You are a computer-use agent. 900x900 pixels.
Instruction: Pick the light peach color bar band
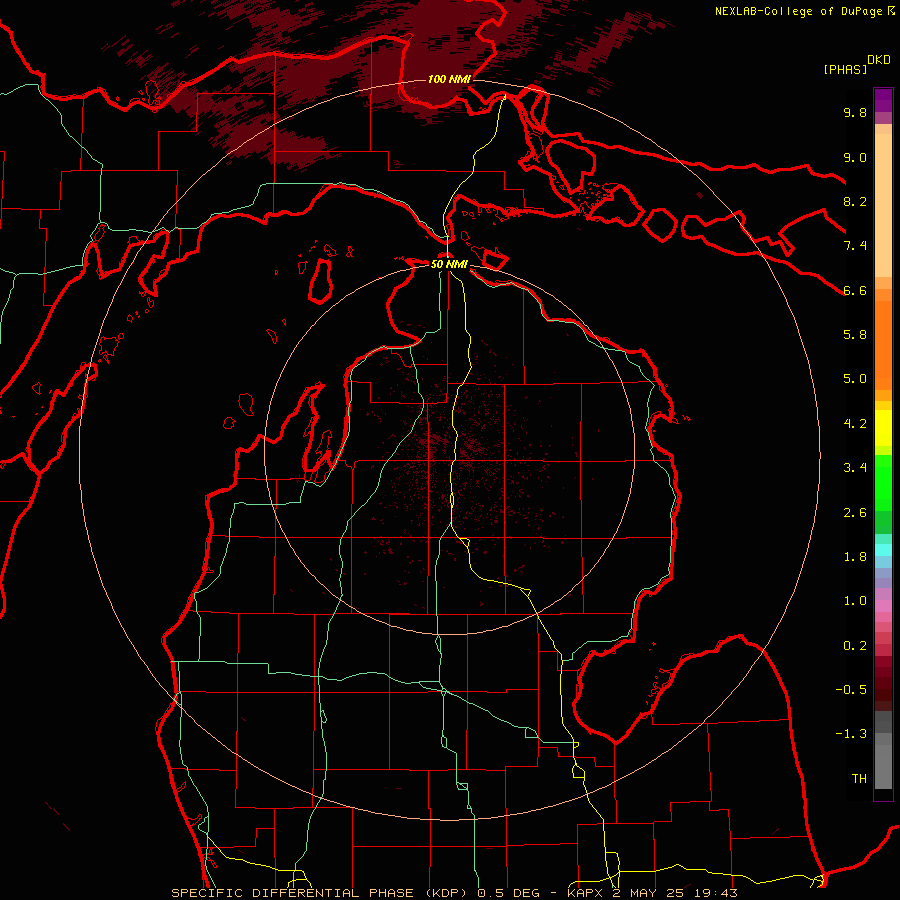click(x=883, y=205)
